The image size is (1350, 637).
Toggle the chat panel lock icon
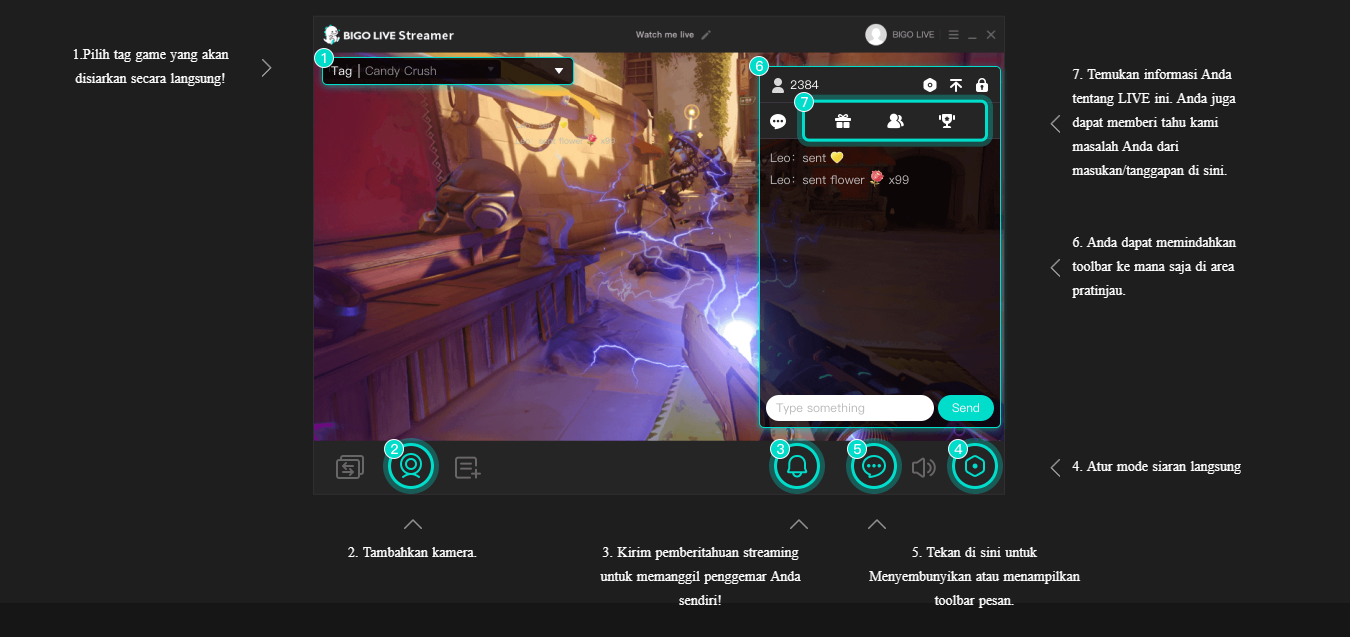point(982,85)
